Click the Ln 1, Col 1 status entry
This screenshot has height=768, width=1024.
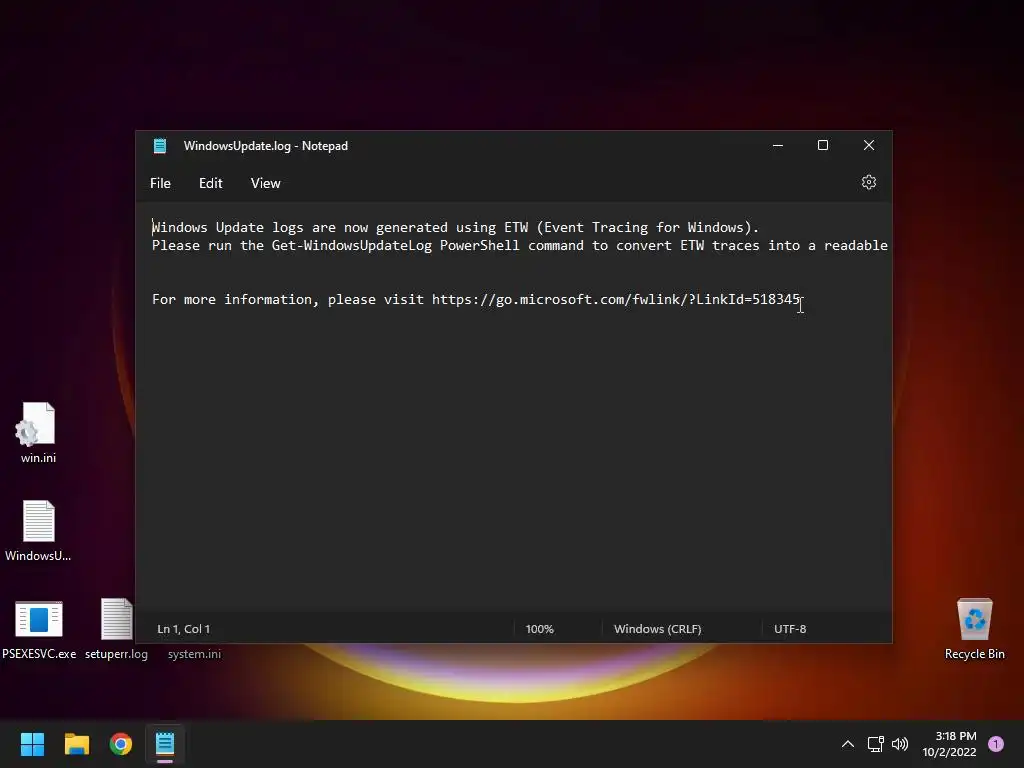(x=184, y=629)
